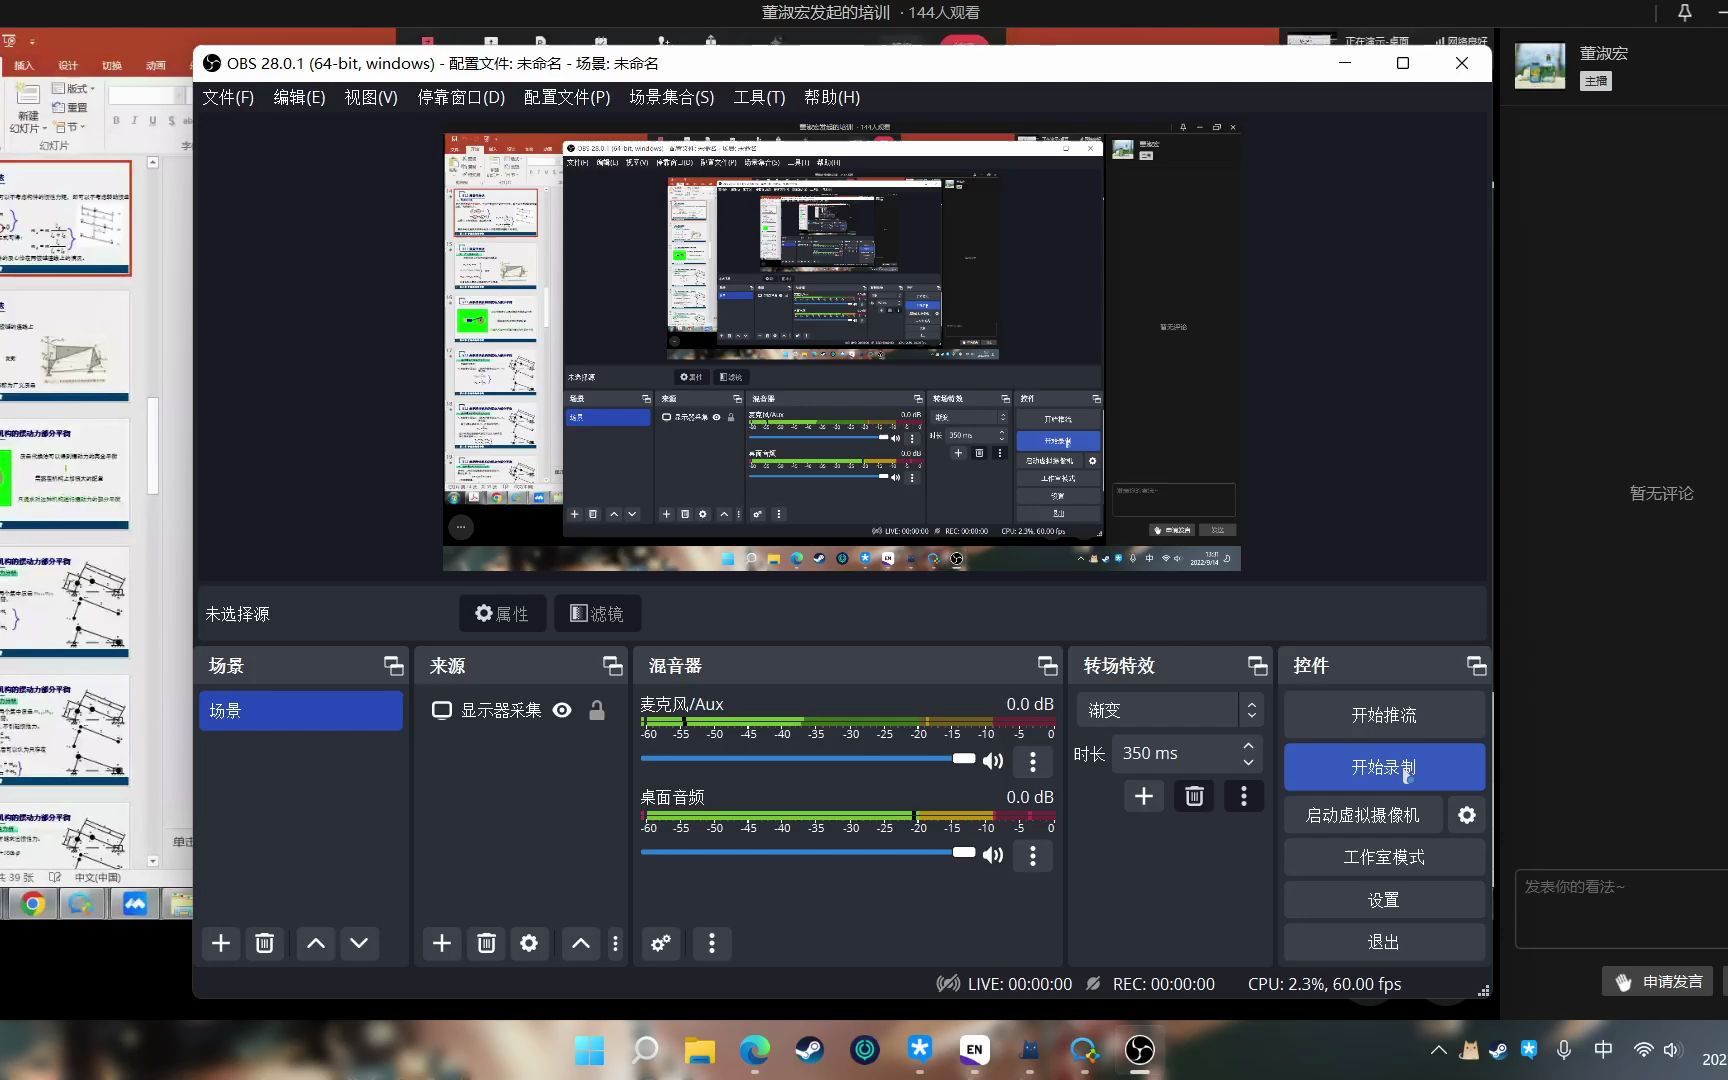This screenshot has height=1080, width=1728.
Task: Open 视图(V) menu
Action: [x=371, y=97]
